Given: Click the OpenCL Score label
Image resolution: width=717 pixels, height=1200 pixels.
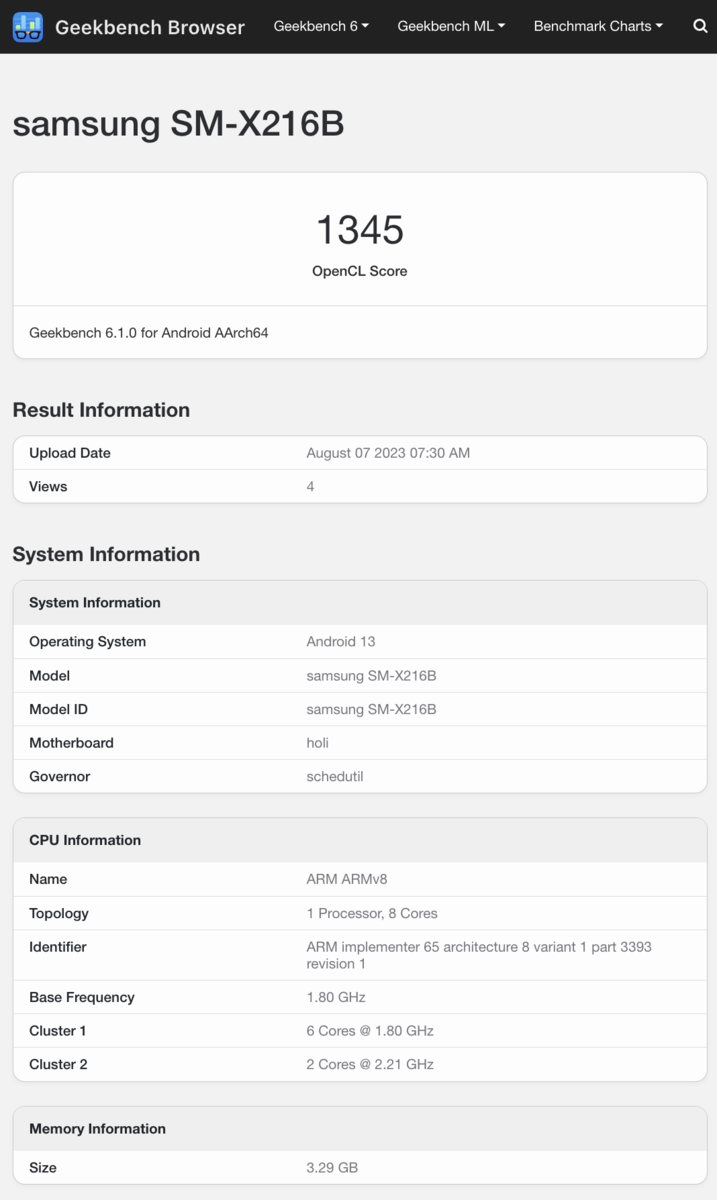Looking at the screenshot, I should 360,271.
